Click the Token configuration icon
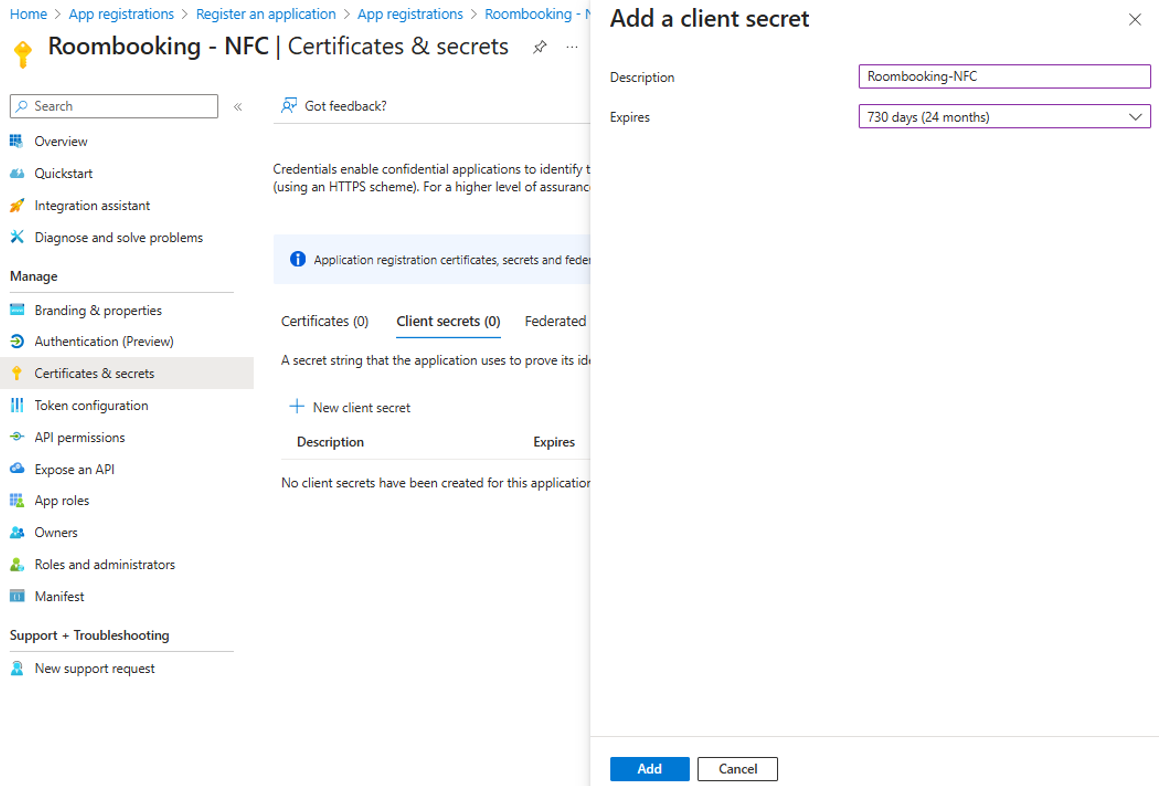The height and width of the screenshot is (786, 1167). 16,405
